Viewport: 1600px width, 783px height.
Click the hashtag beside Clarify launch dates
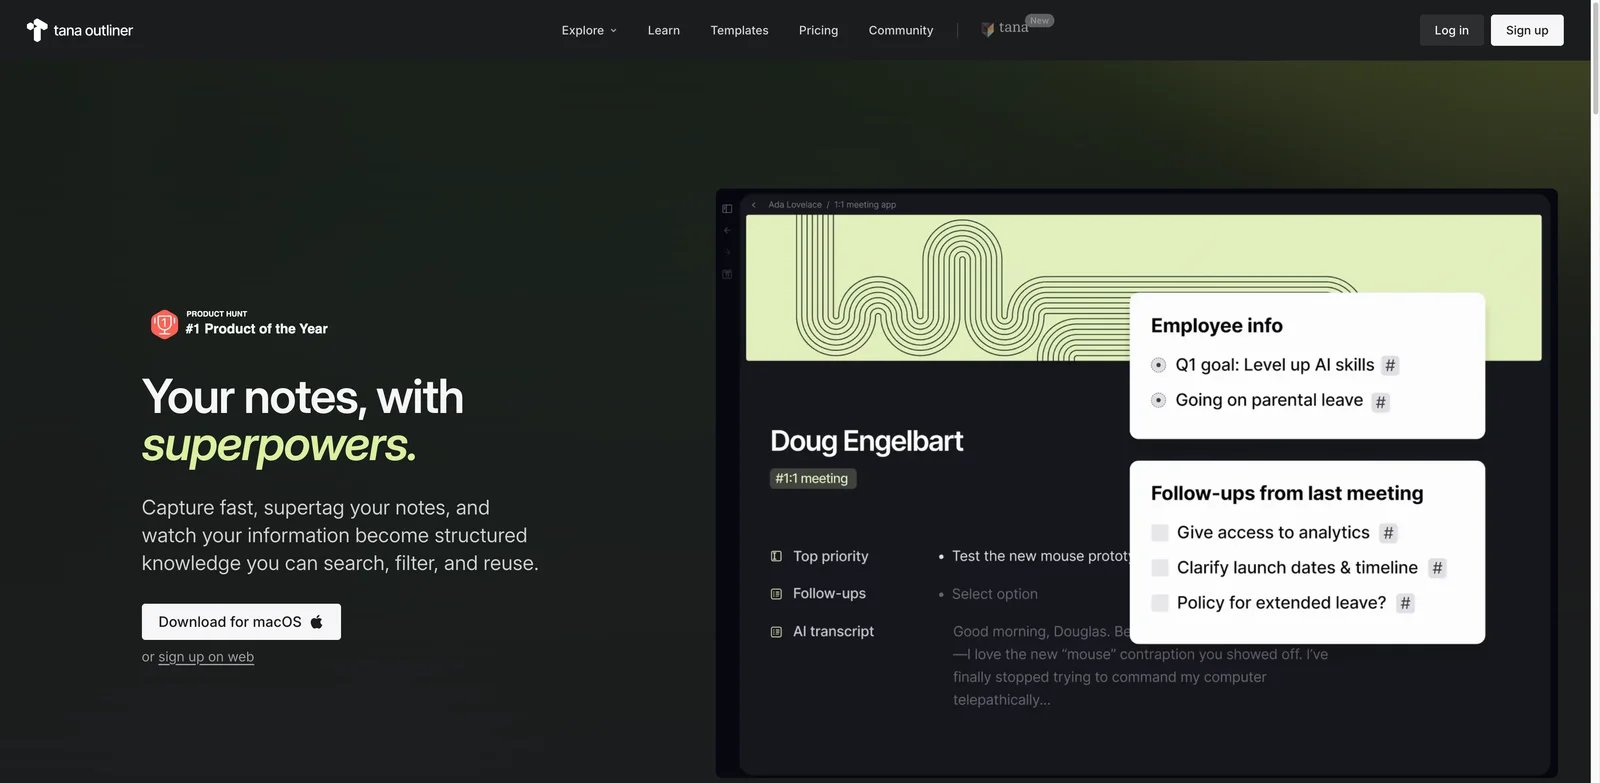[x=1437, y=568]
